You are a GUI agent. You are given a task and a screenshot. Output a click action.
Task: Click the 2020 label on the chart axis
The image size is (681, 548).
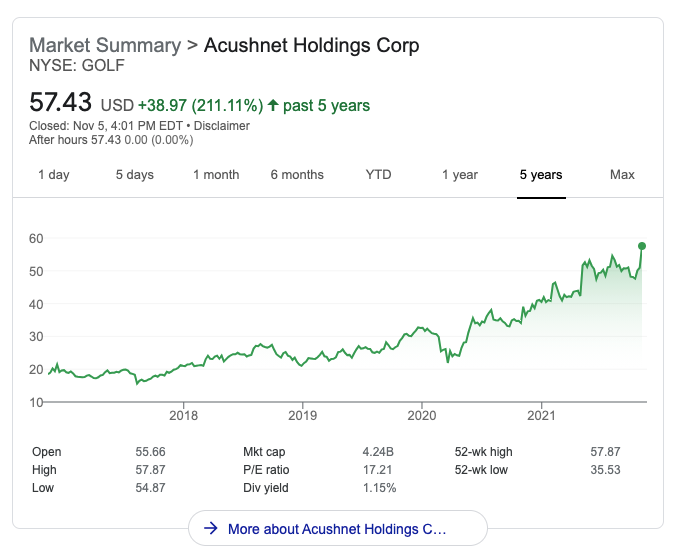(422, 414)
